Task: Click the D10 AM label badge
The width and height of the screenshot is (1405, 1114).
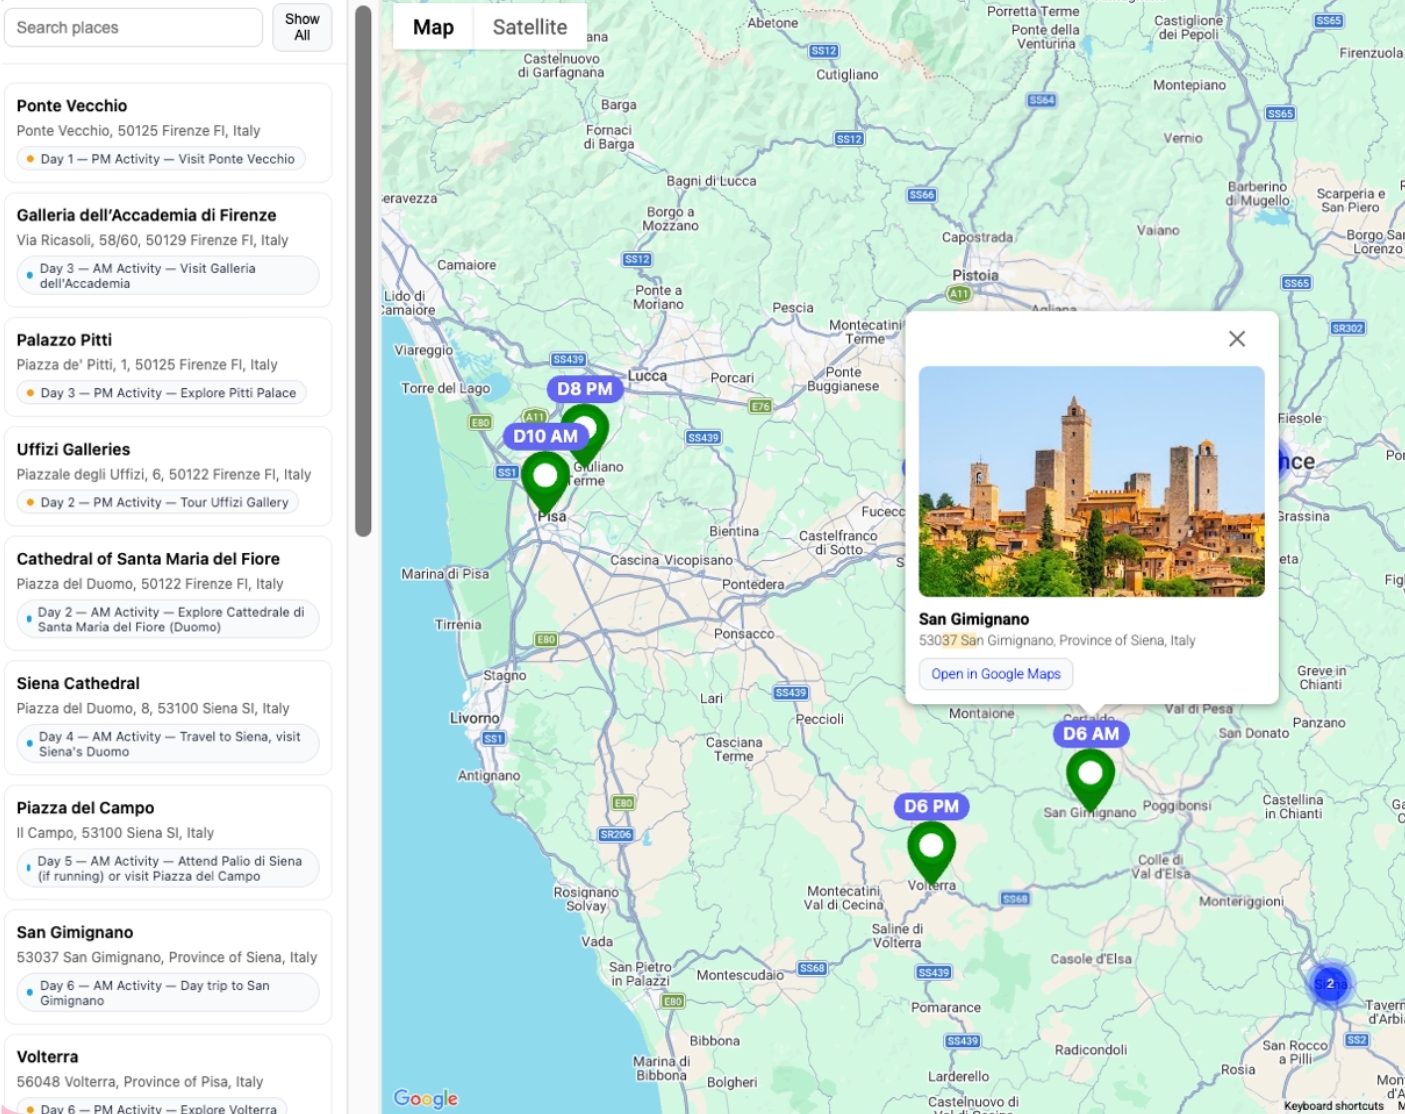Action: click(x=545, y=436)
